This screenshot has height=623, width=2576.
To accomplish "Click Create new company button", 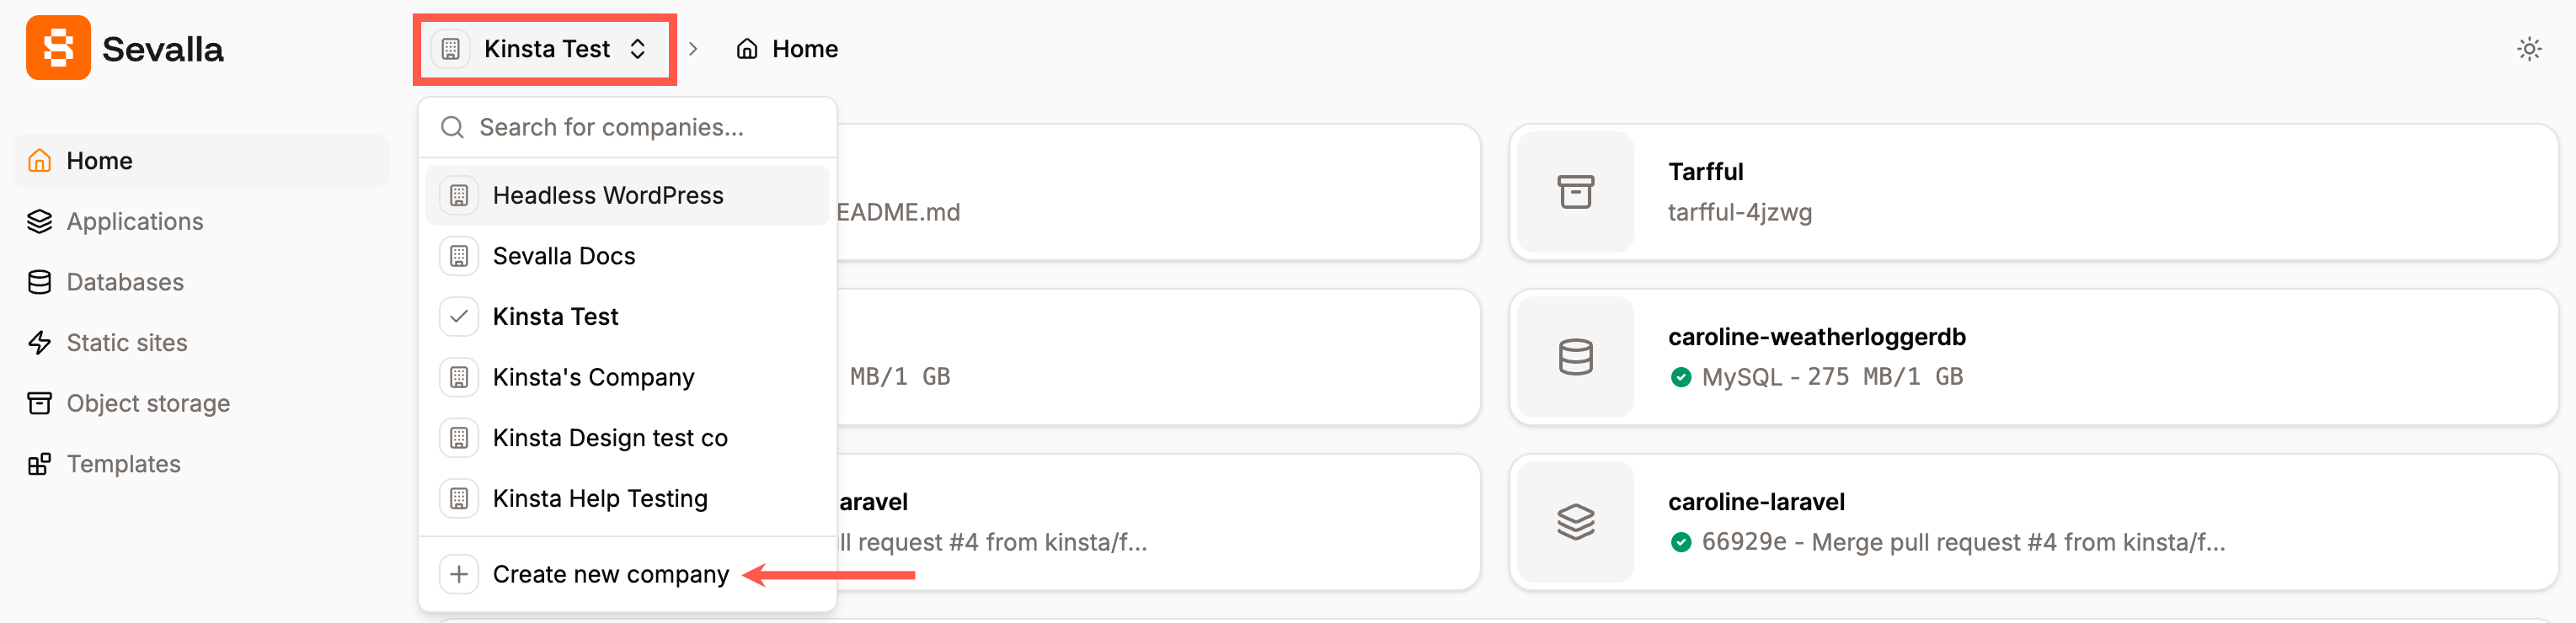I will 610,574.
